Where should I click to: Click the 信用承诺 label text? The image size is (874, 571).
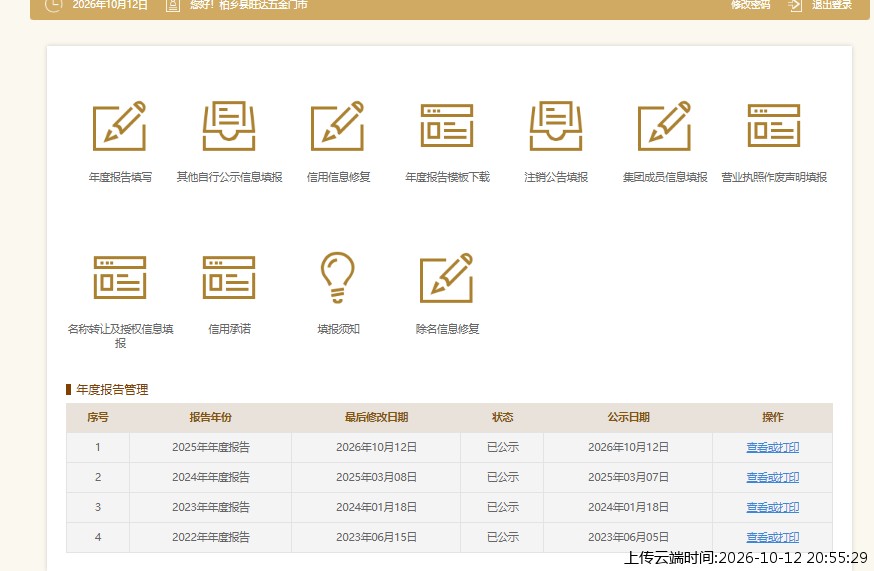coord(229,329)
